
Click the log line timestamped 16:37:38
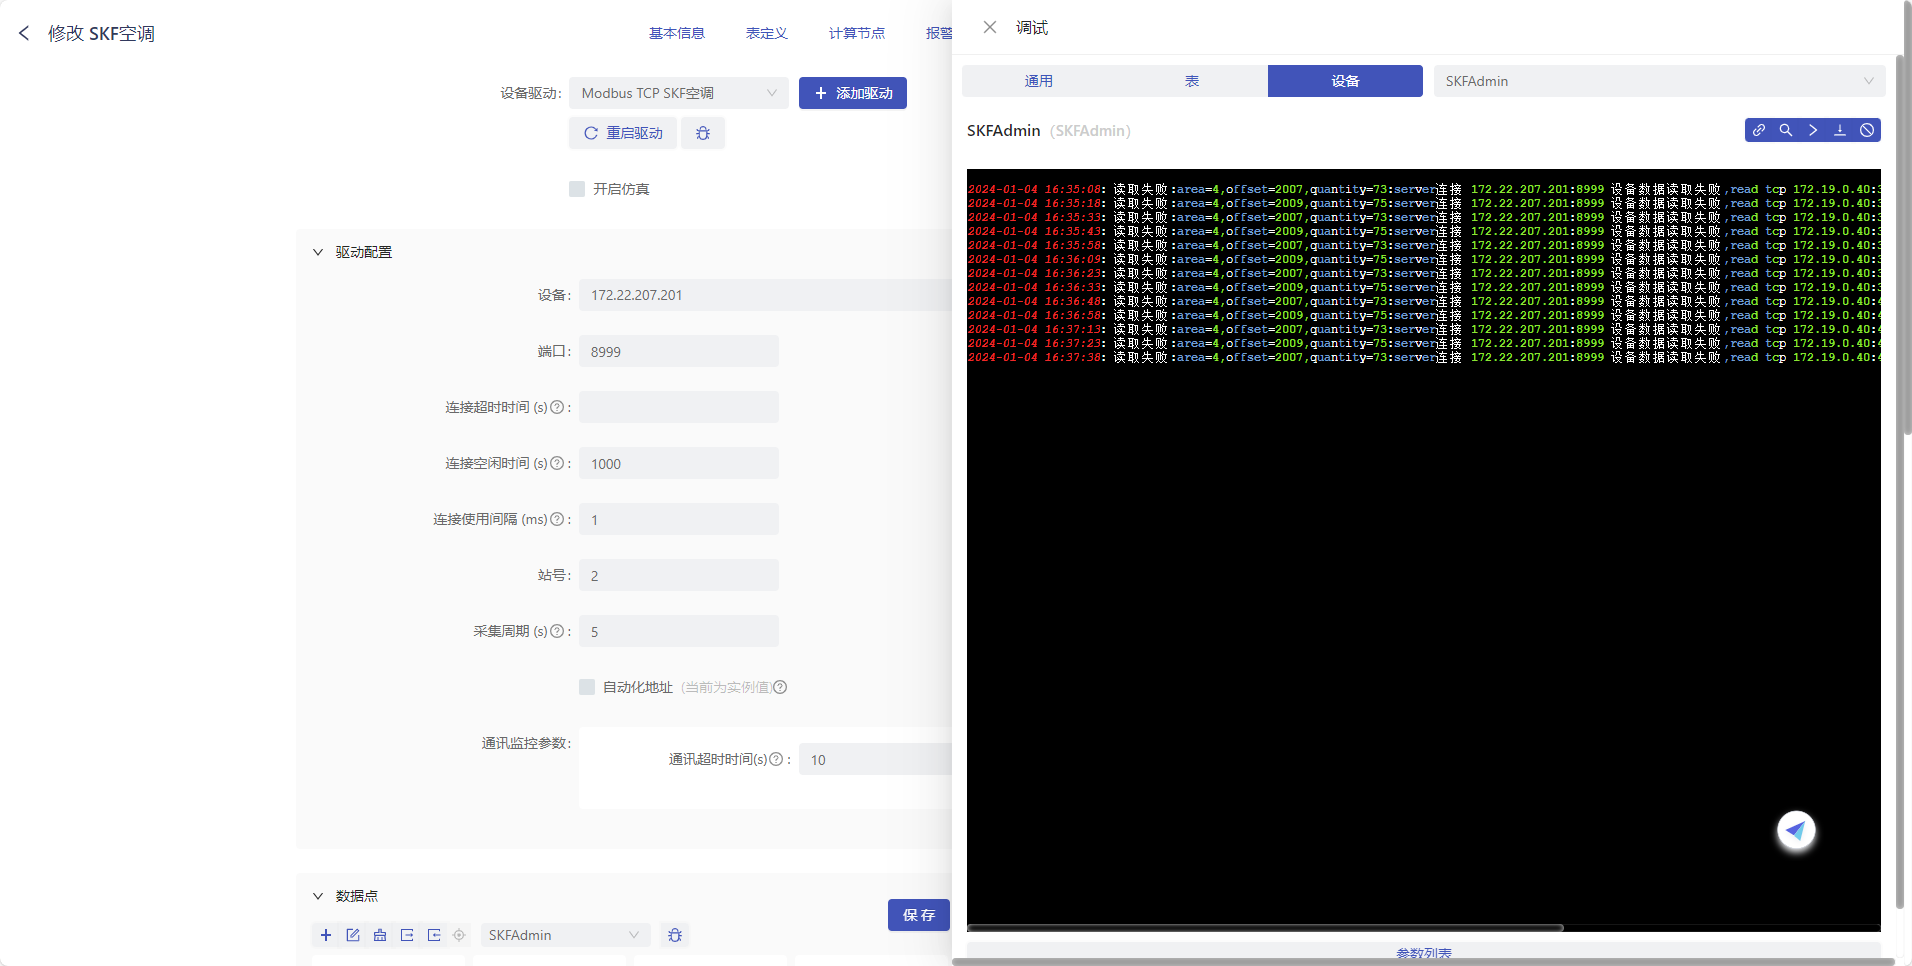(1424, 357)
